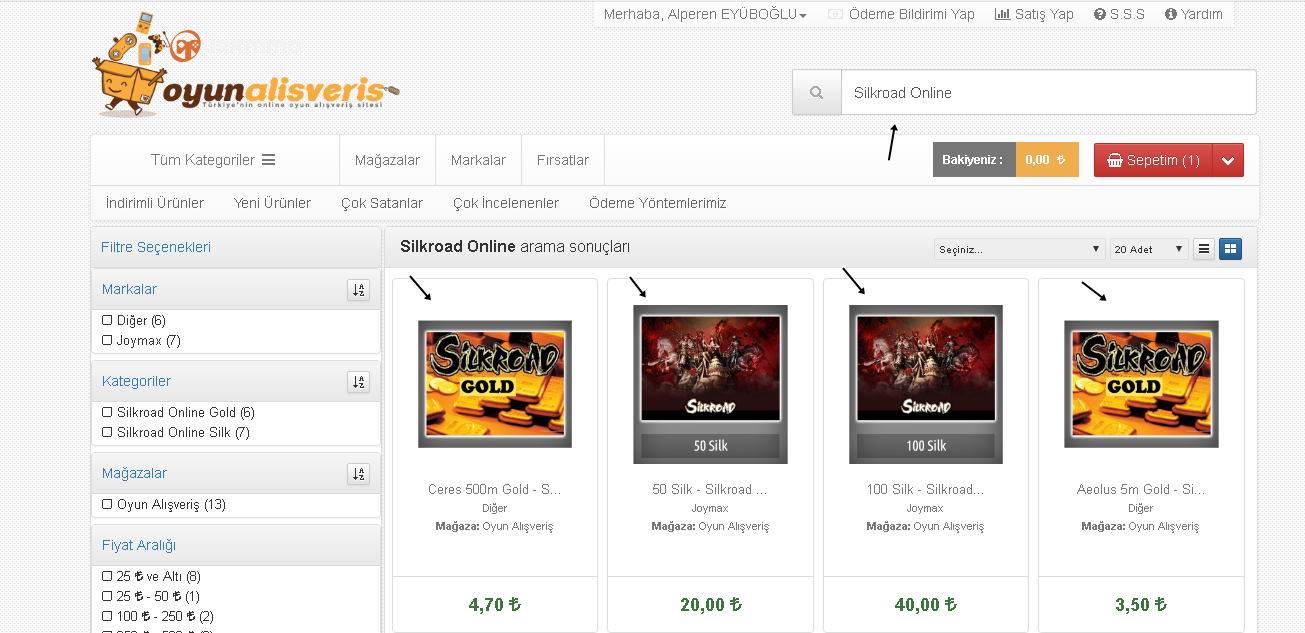Open the Markalar menu item
The image size is (1305, 633).
(478, 160)
